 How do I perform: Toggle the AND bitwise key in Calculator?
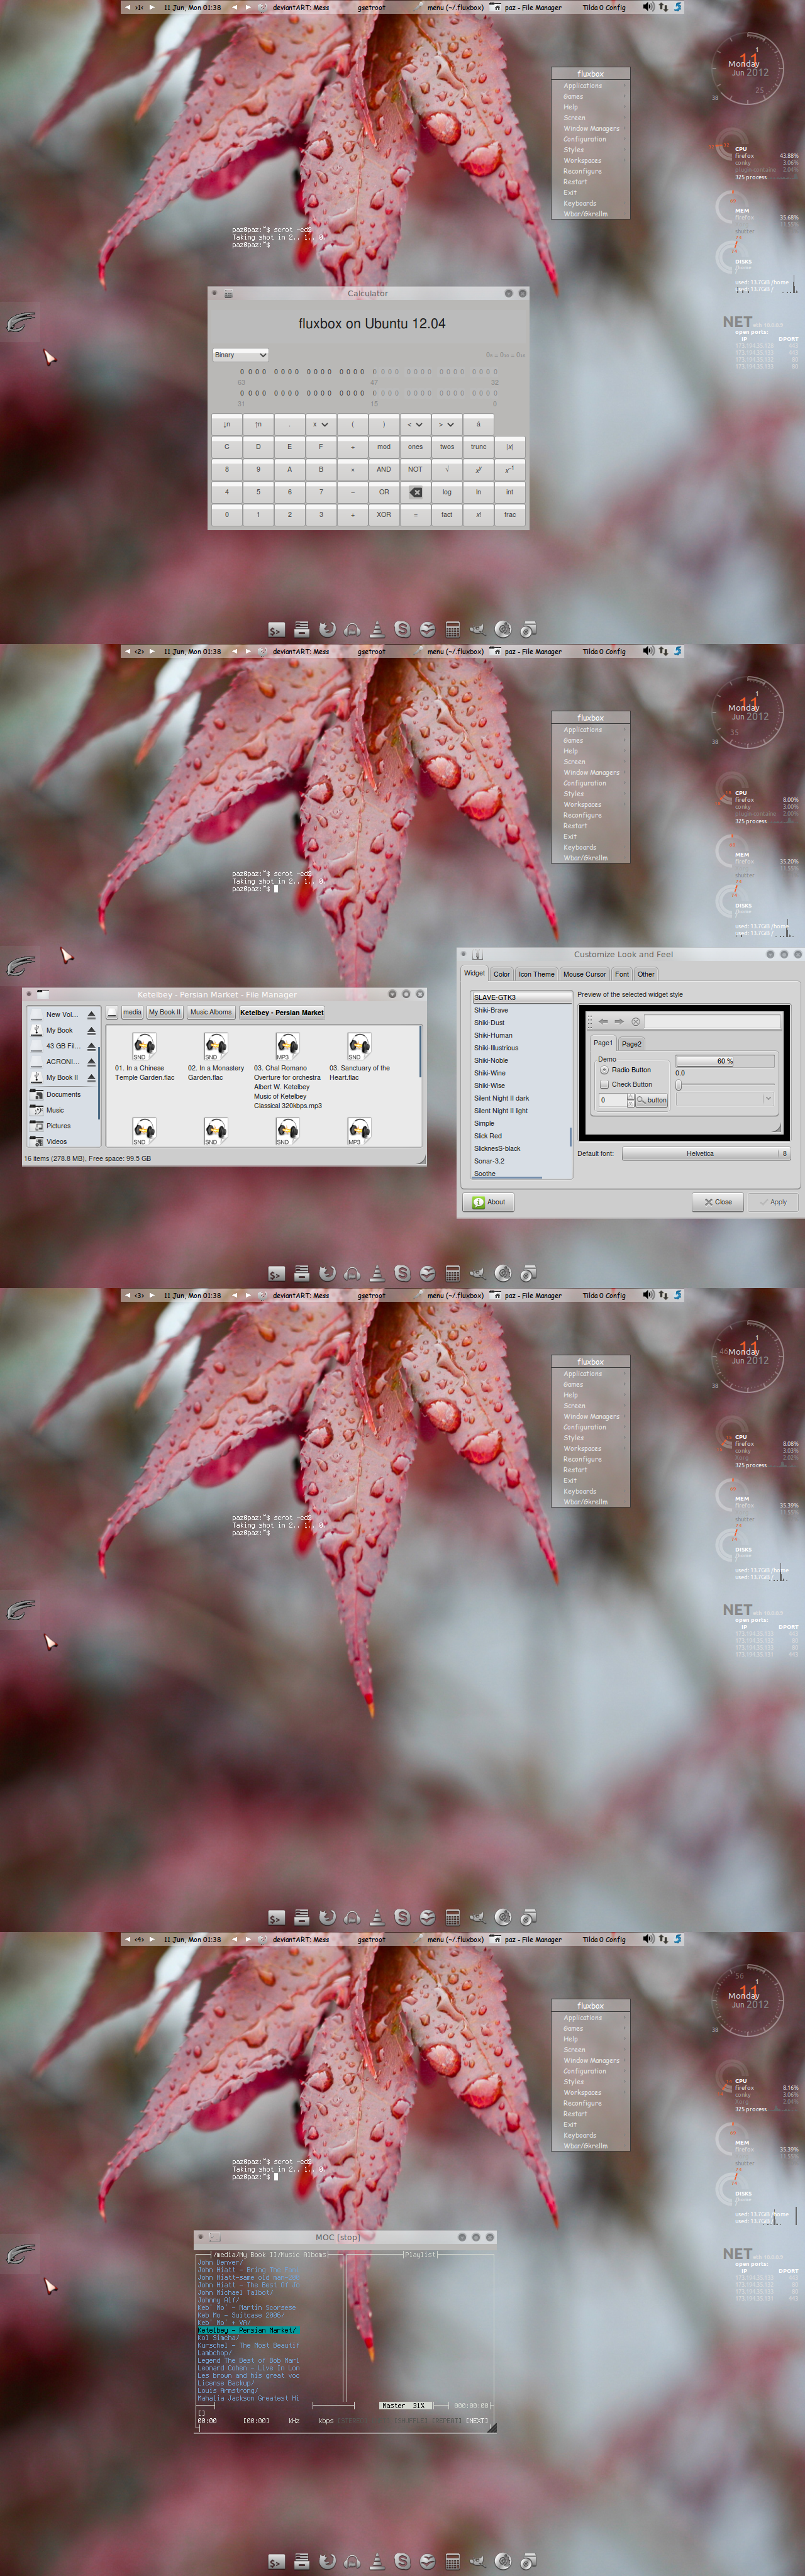384,469
